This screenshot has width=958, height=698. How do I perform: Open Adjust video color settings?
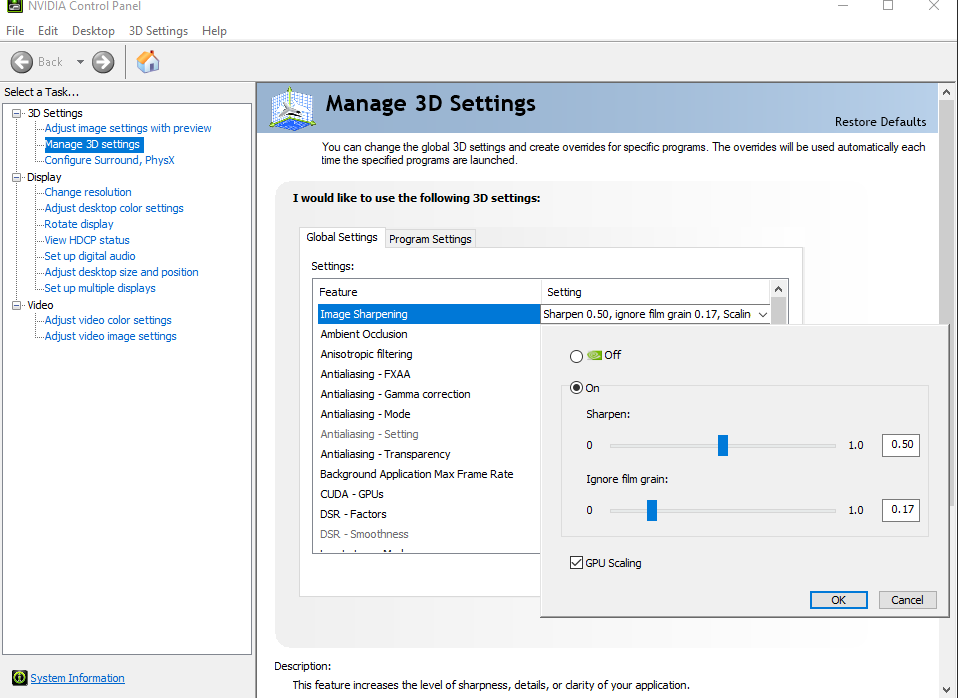pos(108,320)
